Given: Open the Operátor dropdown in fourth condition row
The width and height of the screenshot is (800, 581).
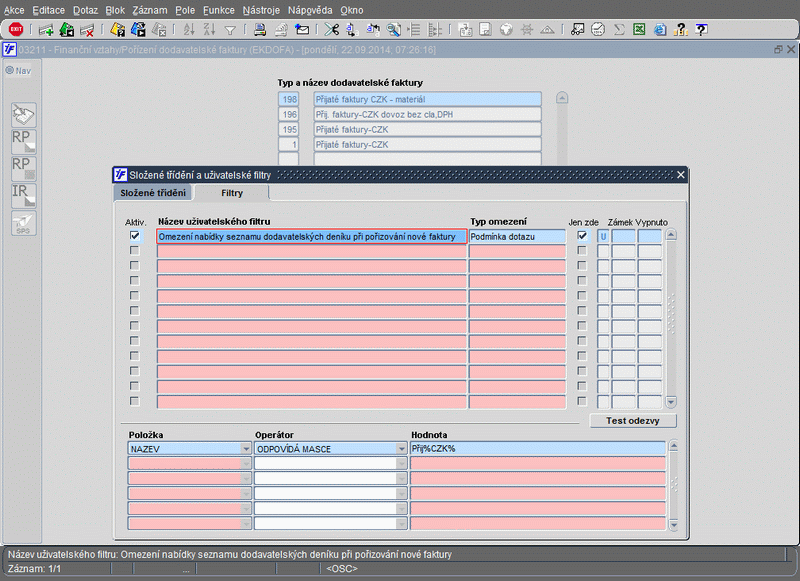Looking at the screenshot, I should click(402, 493).
